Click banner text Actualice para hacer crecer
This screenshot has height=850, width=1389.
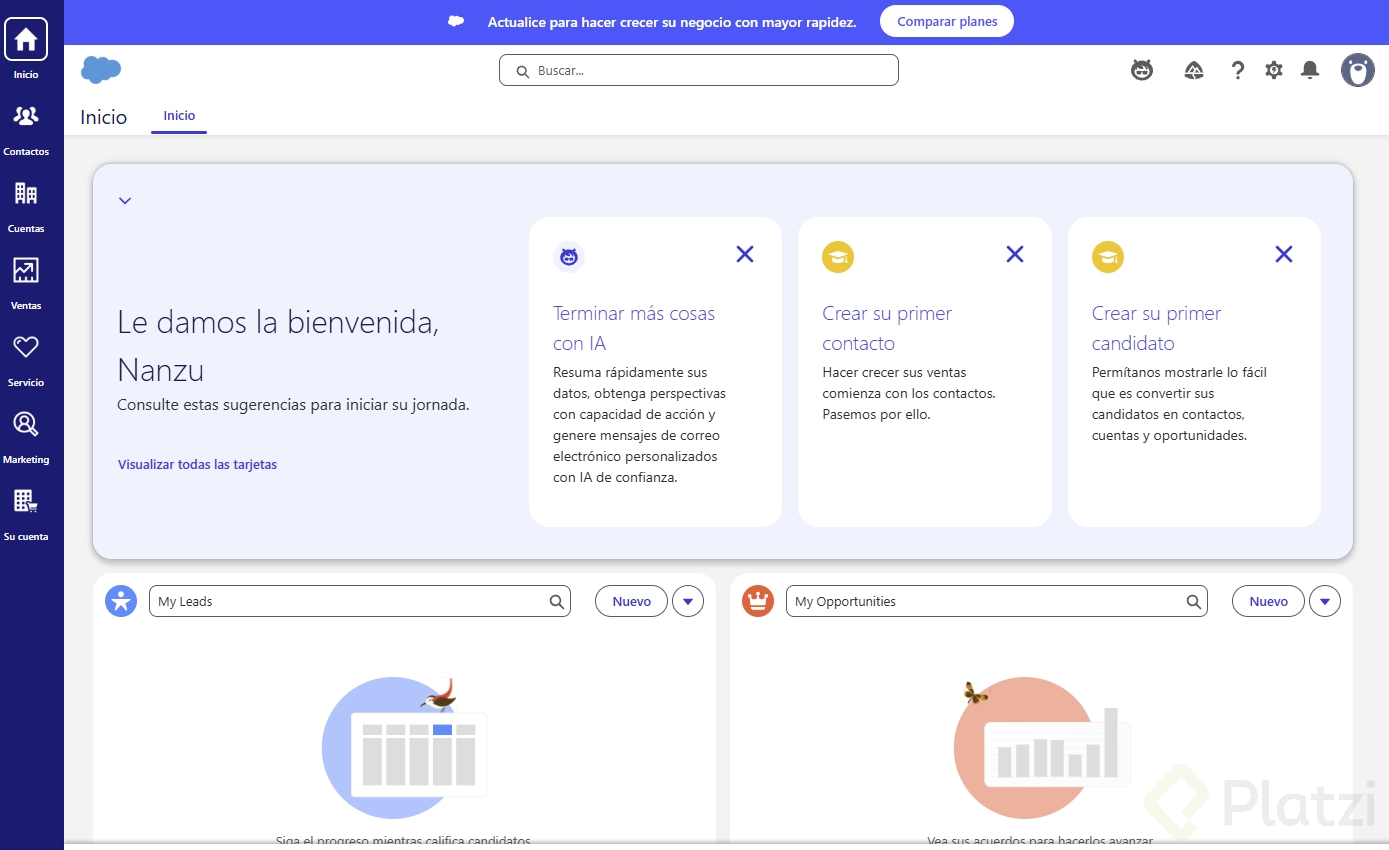(x=672, y=22)
